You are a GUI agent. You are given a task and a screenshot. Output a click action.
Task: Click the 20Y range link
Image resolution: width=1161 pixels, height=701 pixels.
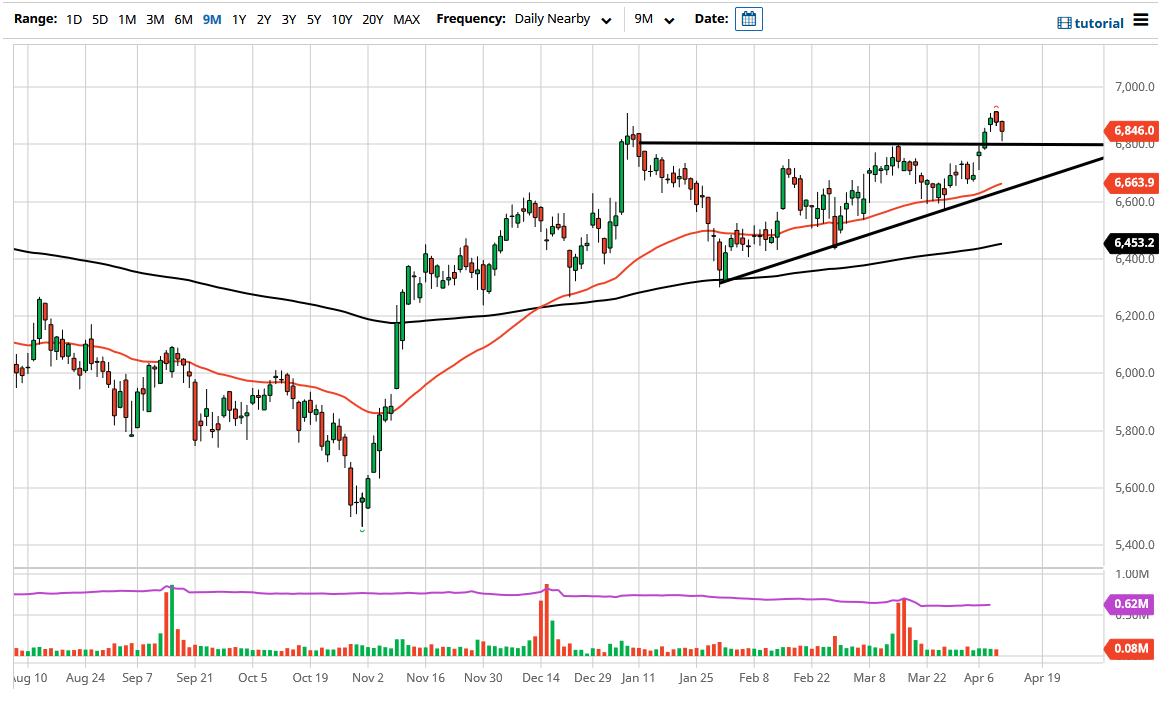[x=371, y=18]
